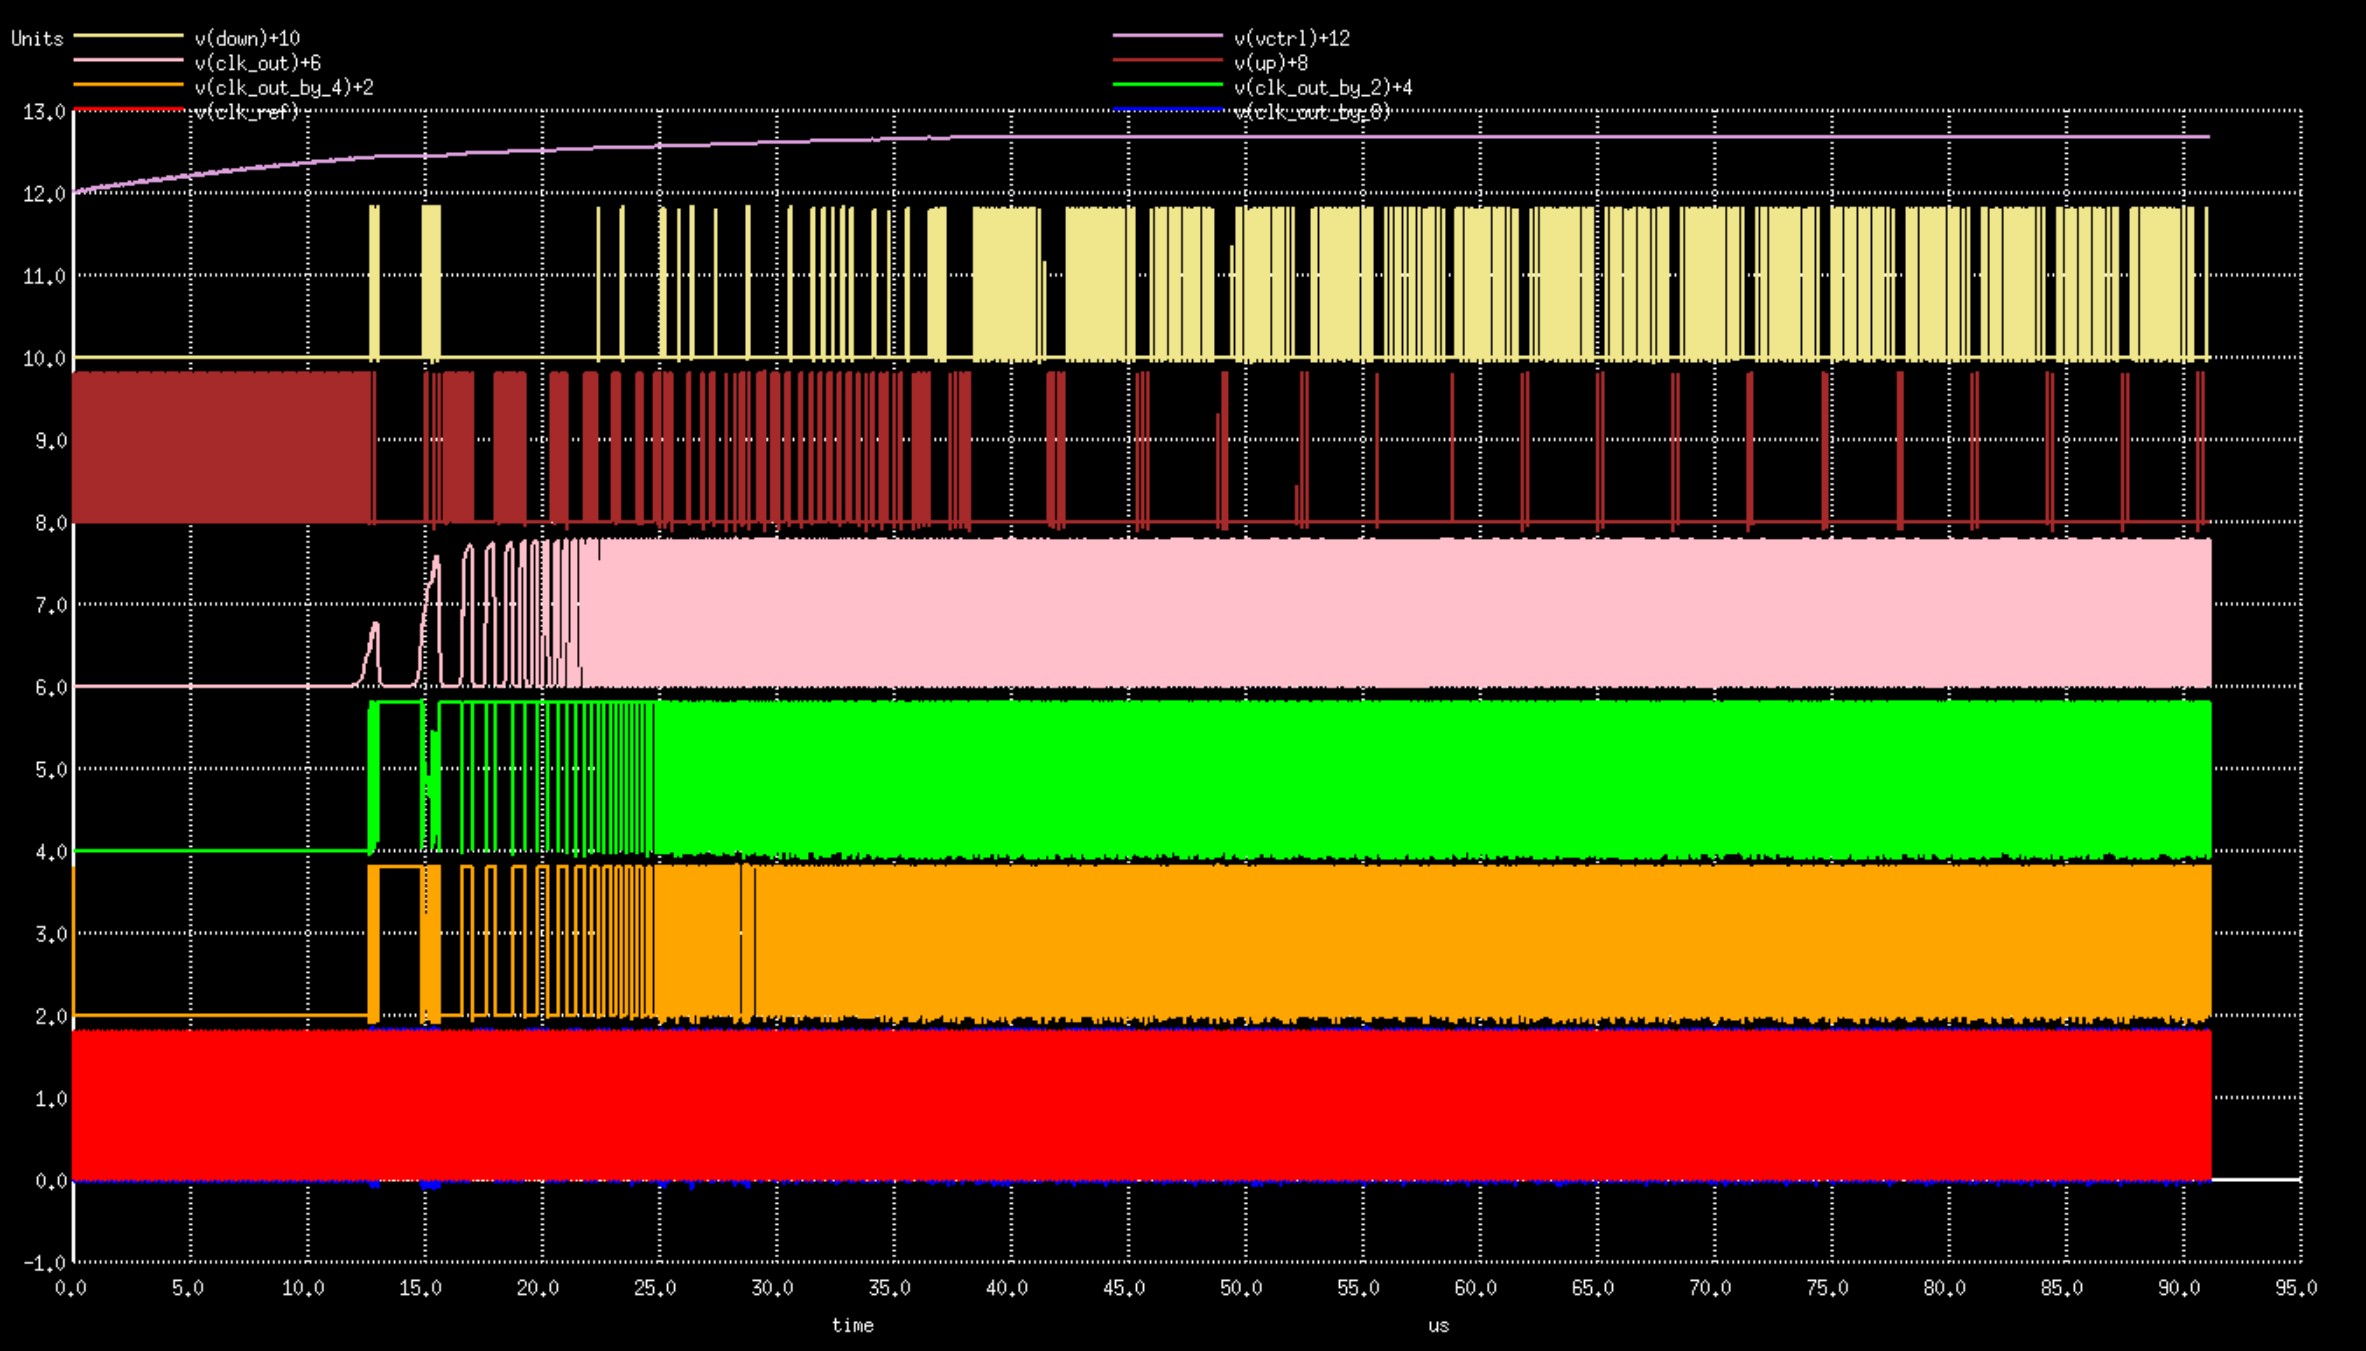
Task: Click the green legend line for v(clk_out_by_2)+4
Action: 1167,85
